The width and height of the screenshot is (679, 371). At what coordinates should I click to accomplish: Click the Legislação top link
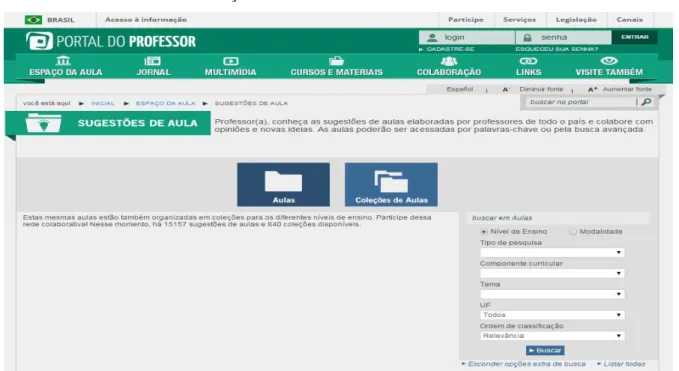[x=576, y=19]
